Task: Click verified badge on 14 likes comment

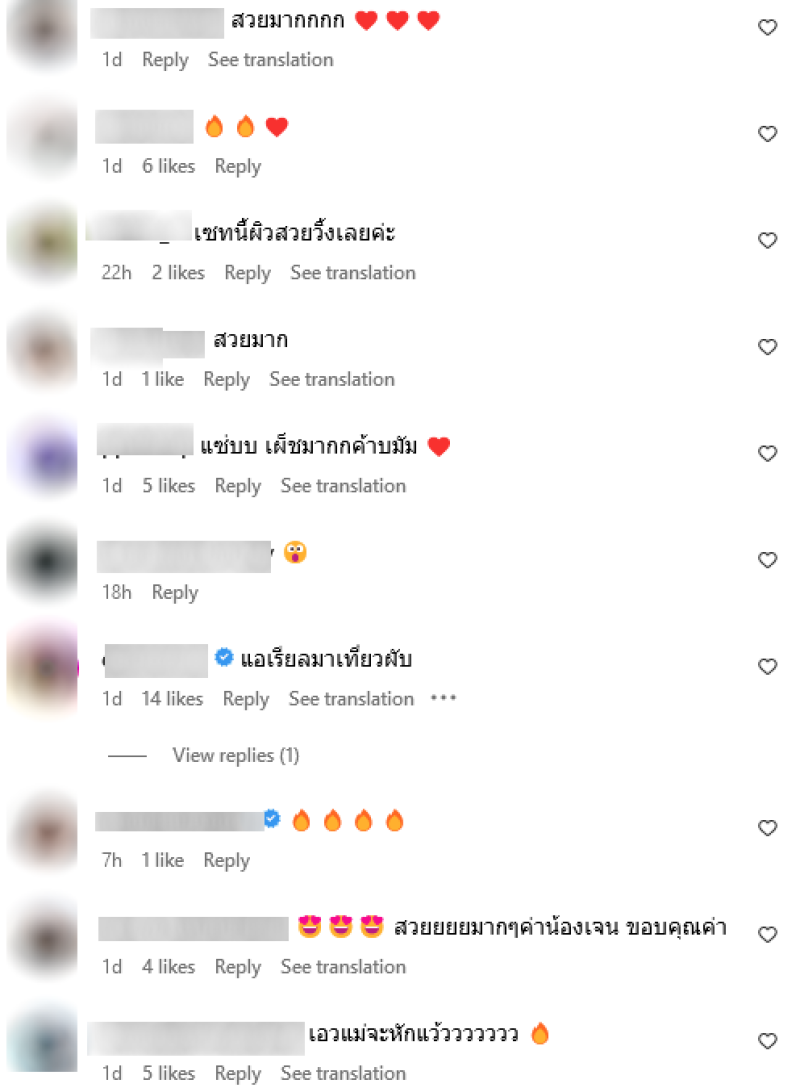Action: tap(223, 656)
